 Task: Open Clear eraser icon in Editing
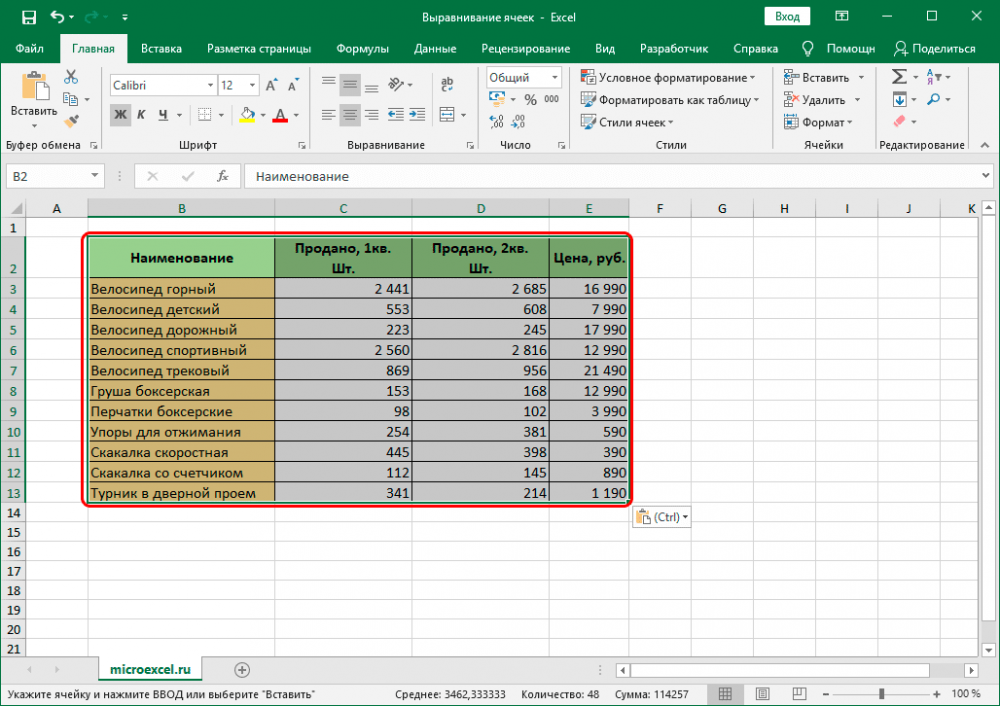click(899, 121)
